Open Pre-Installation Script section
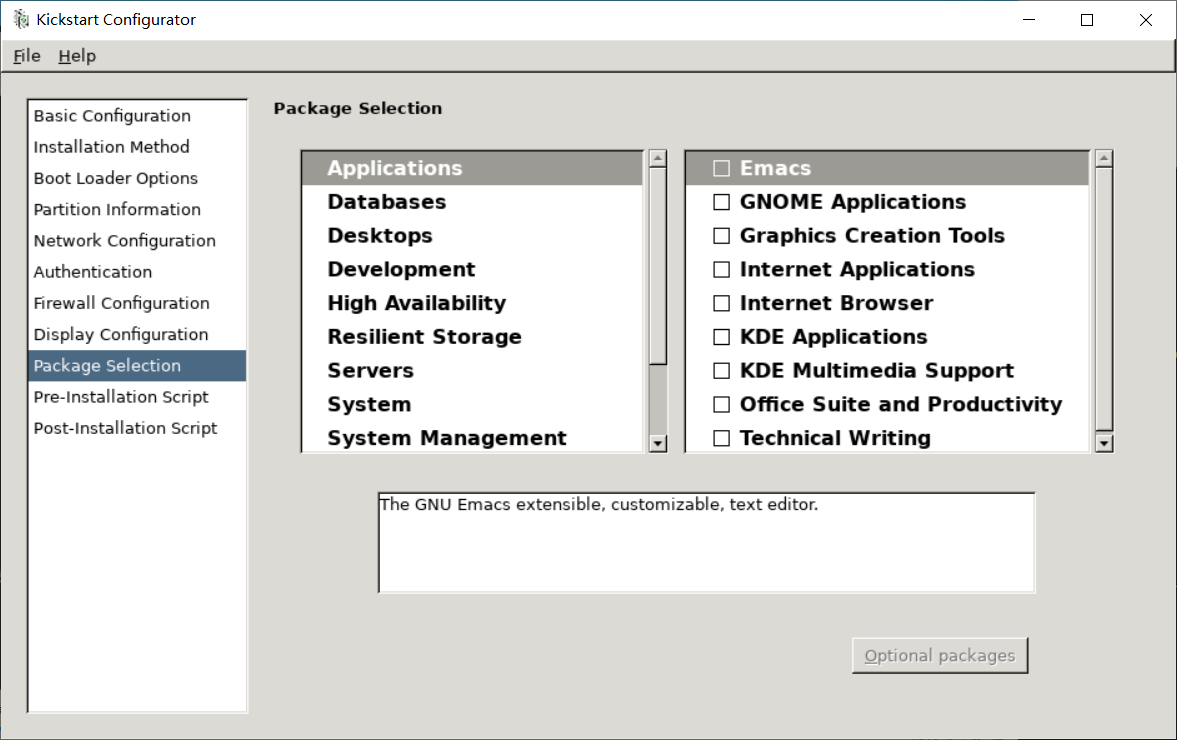 (137, 397)
